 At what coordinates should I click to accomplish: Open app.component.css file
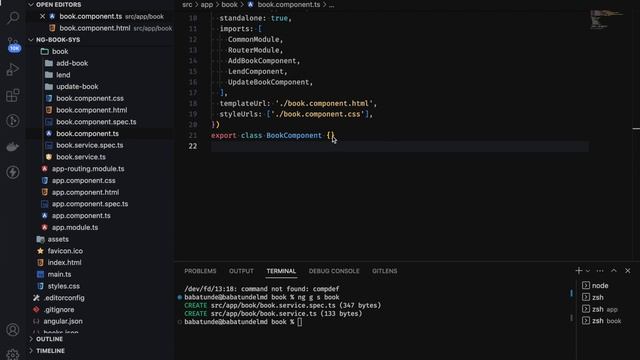[x=83, y=180]
